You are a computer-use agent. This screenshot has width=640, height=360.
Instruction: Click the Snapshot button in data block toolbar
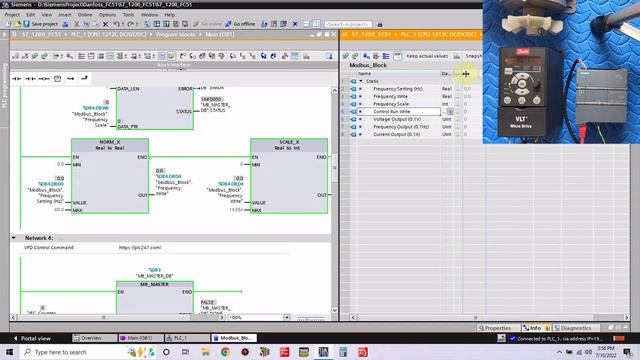[473, 56]
